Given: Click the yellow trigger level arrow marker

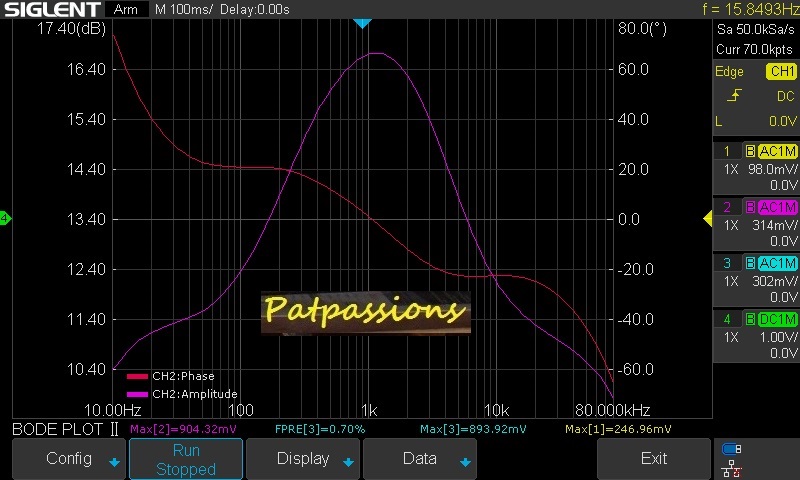Looking at the screenshot, I should tap(707, 218).
